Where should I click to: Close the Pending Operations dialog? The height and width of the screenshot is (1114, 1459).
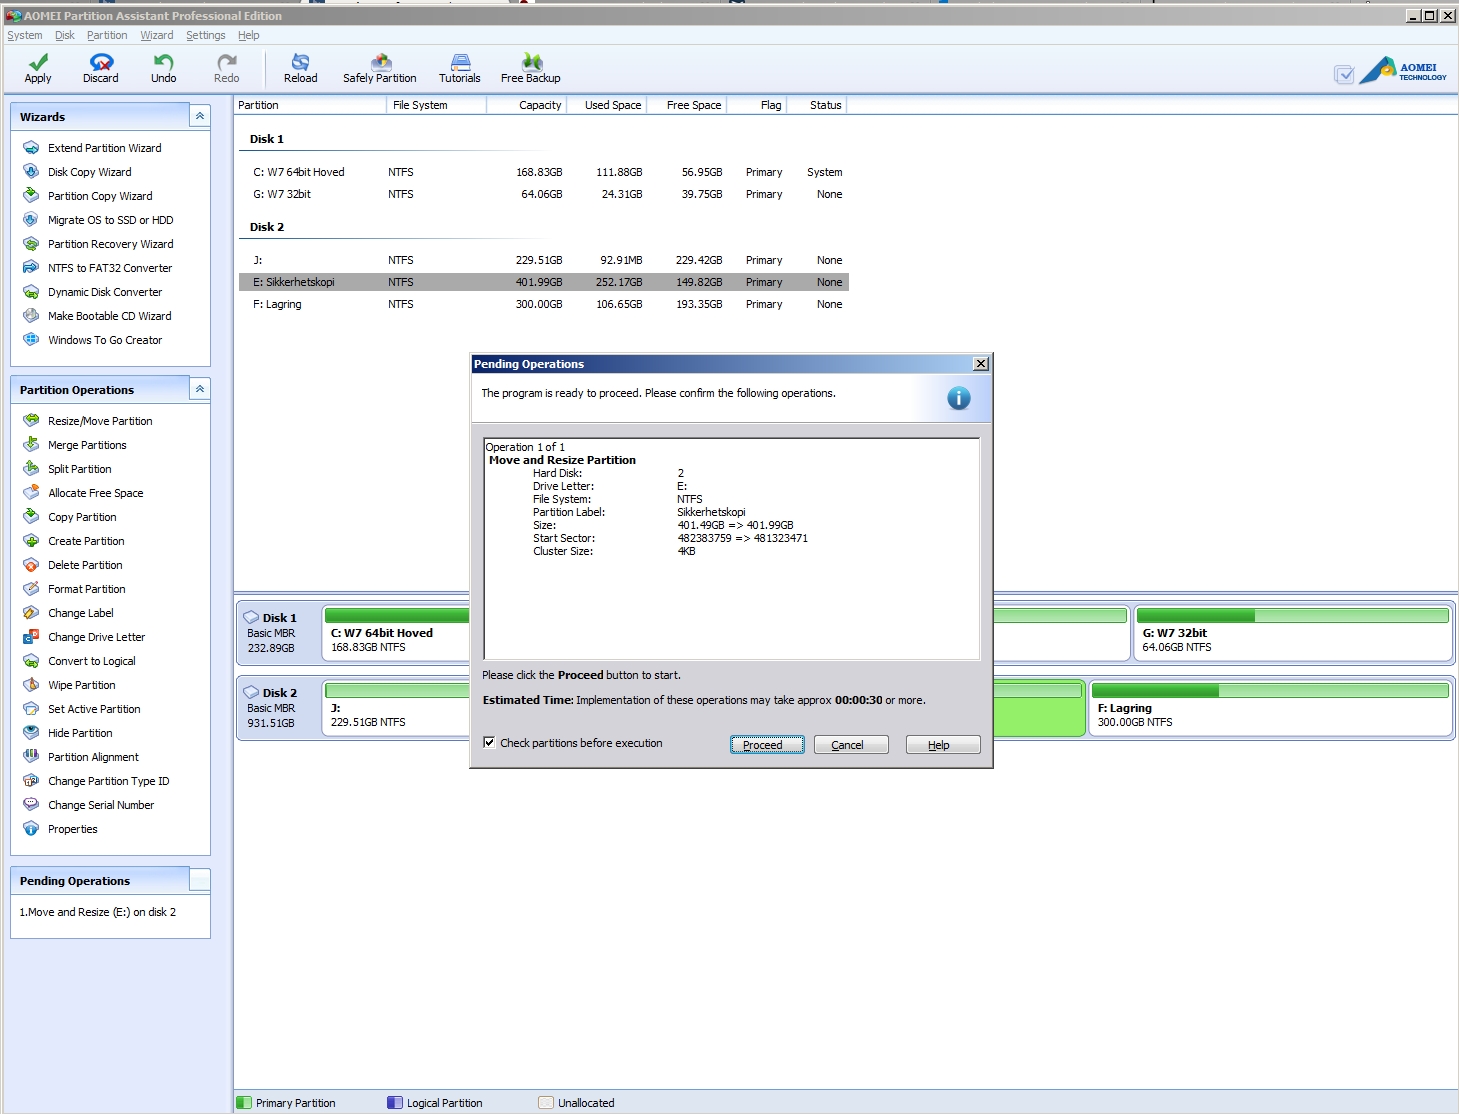click(981, 364)
